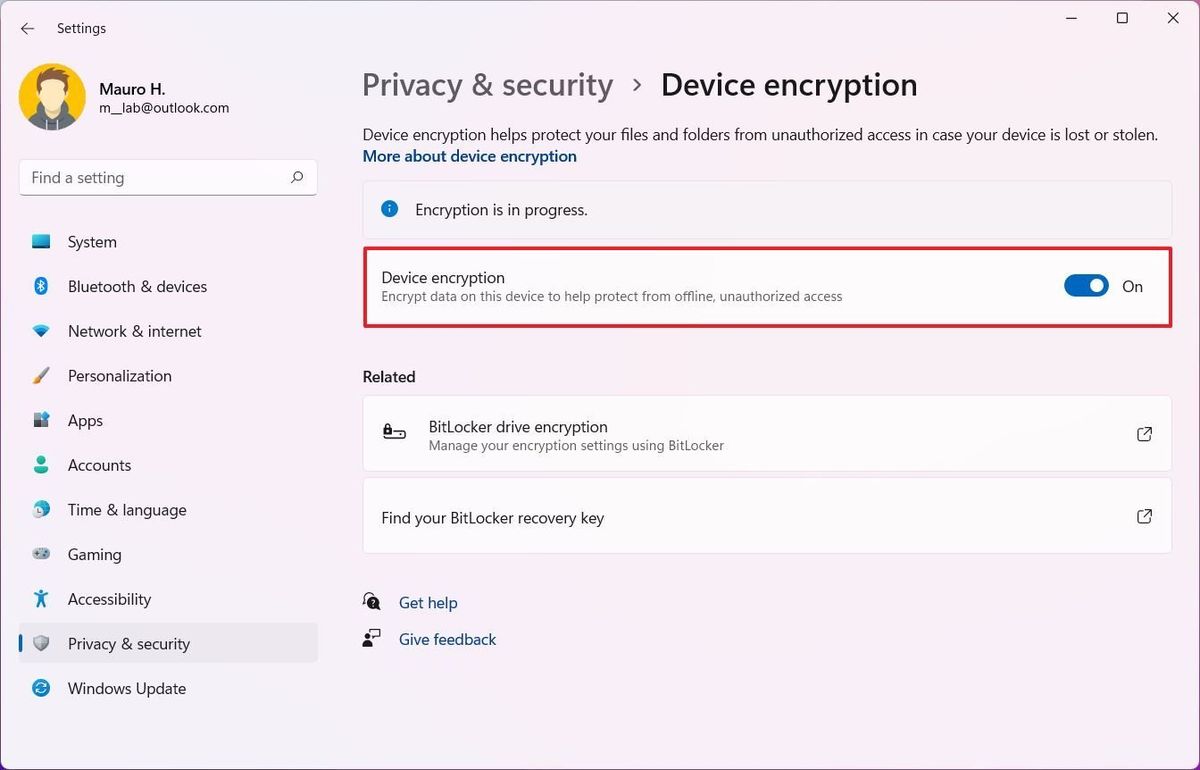Viewport: 1200px width, 770px height.
Task: Click Privacy & security breadcrumb to go back
Action: (x=487, y=85)
